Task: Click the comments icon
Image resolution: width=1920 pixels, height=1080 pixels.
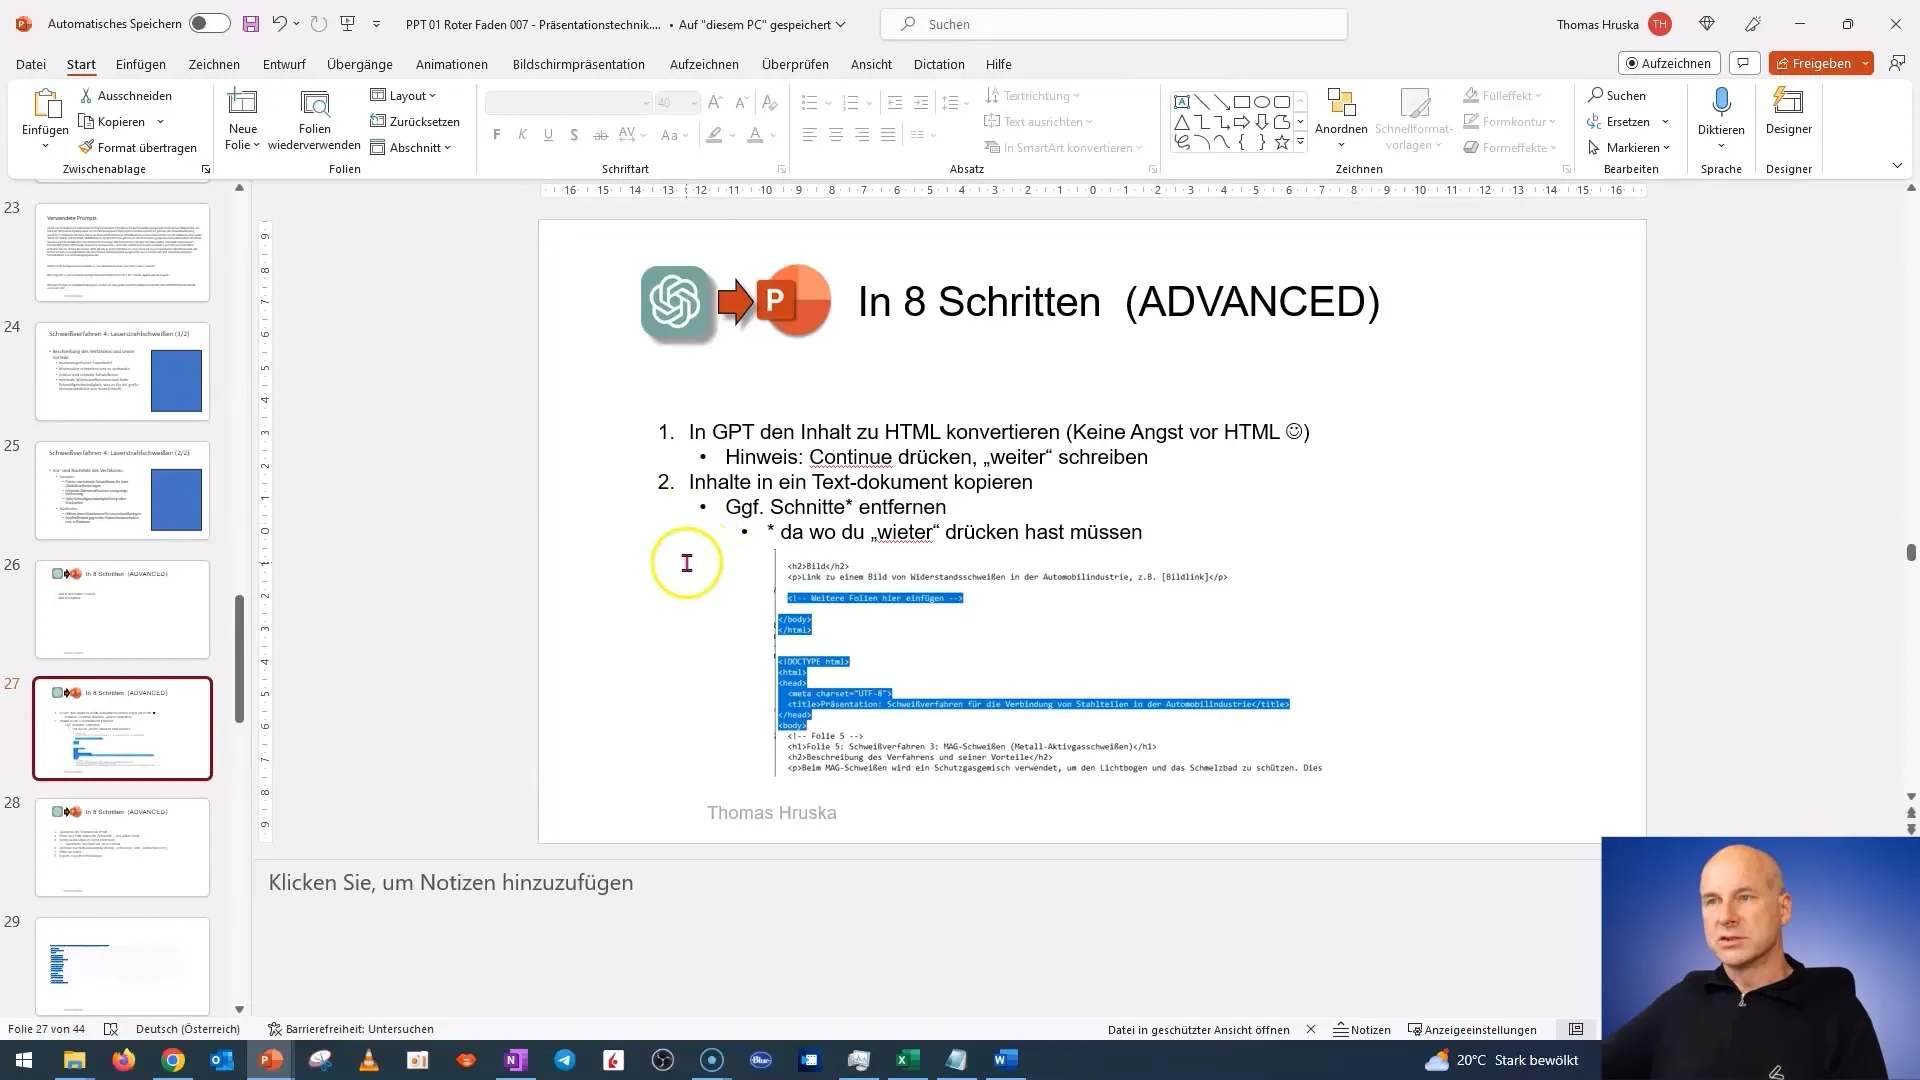Action: pos(1744,63)
